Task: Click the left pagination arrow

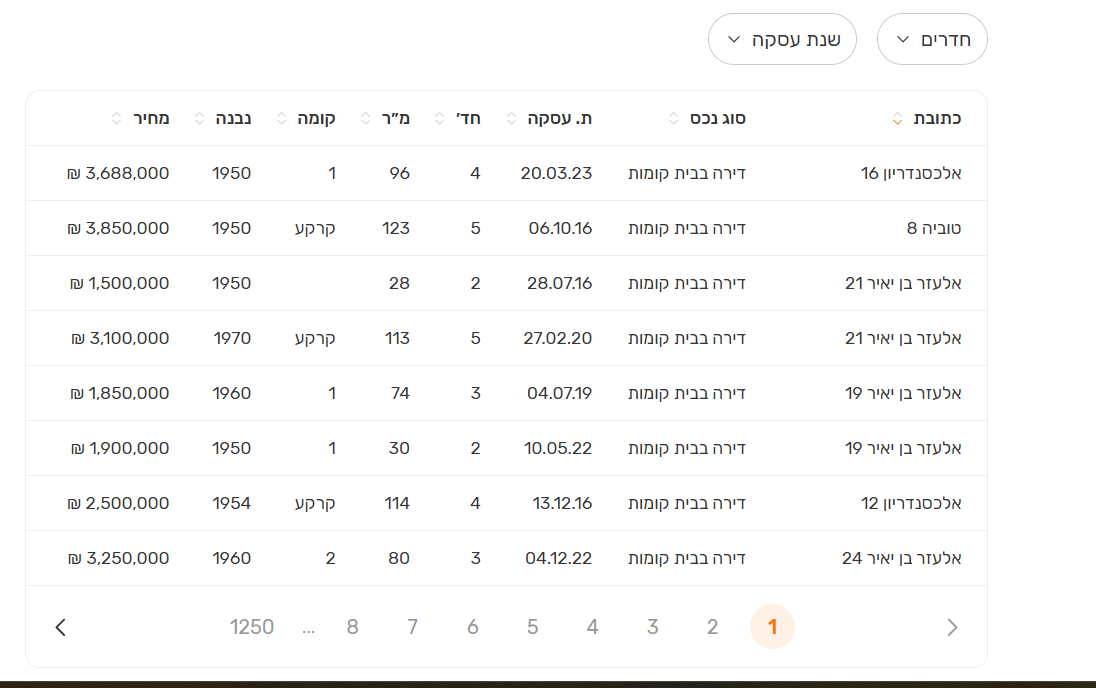Action: pos(61,627)
